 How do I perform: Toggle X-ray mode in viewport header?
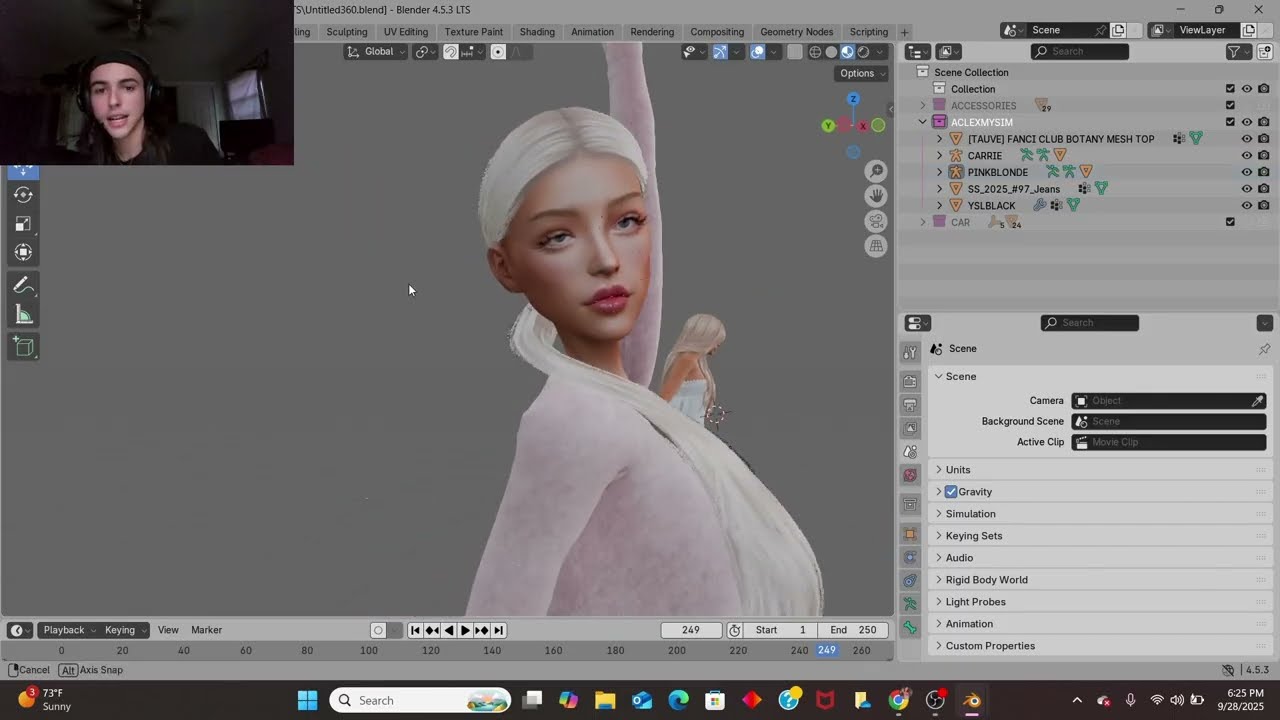(795, 52)
